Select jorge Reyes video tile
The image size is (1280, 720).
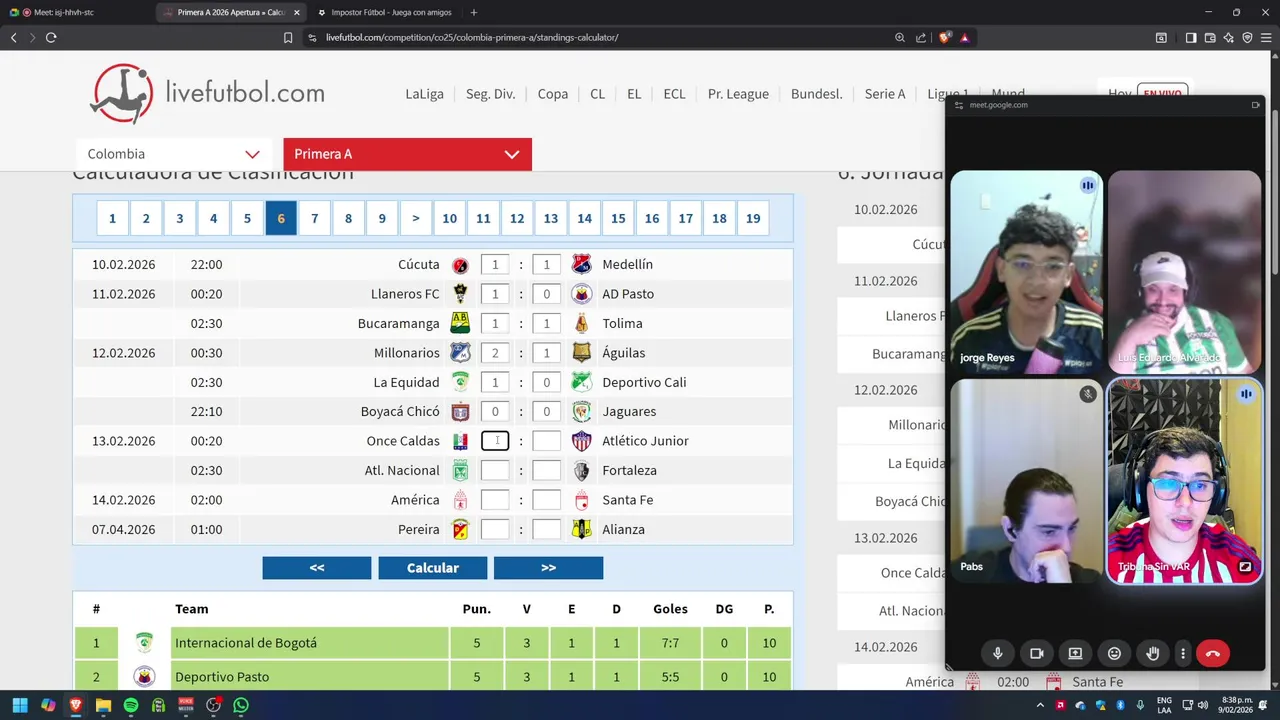(x=1026, y=272)
